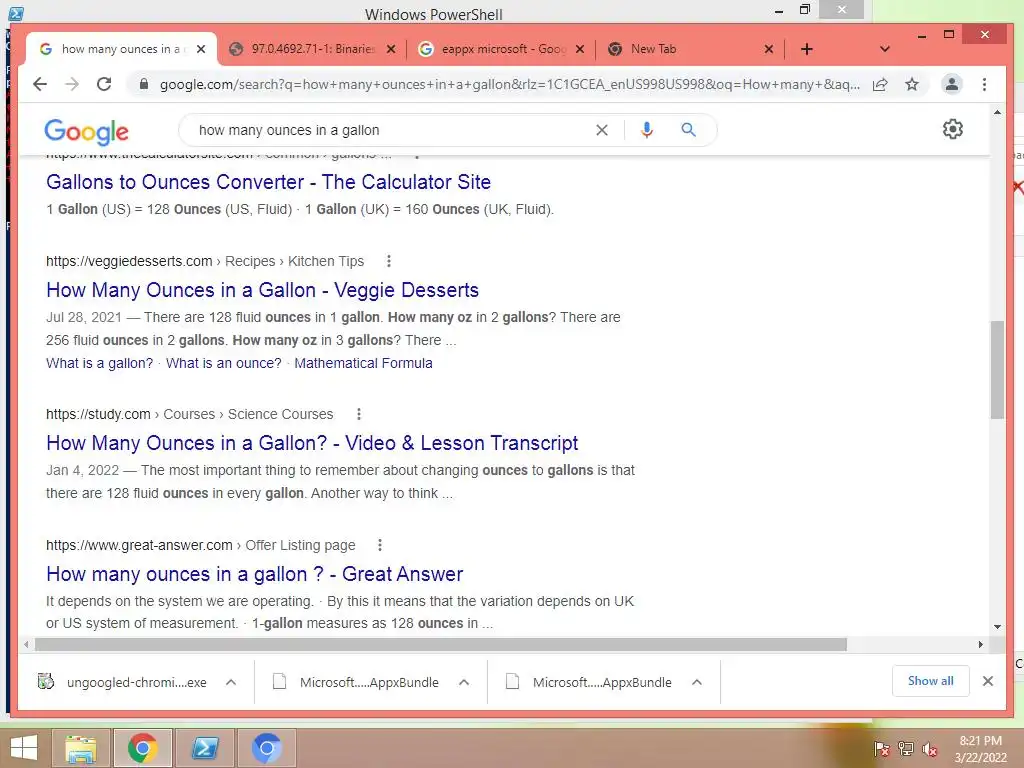1024x768 pixels.
Task: Open Veggie Desserts gallon result
Action: point(263,290)
